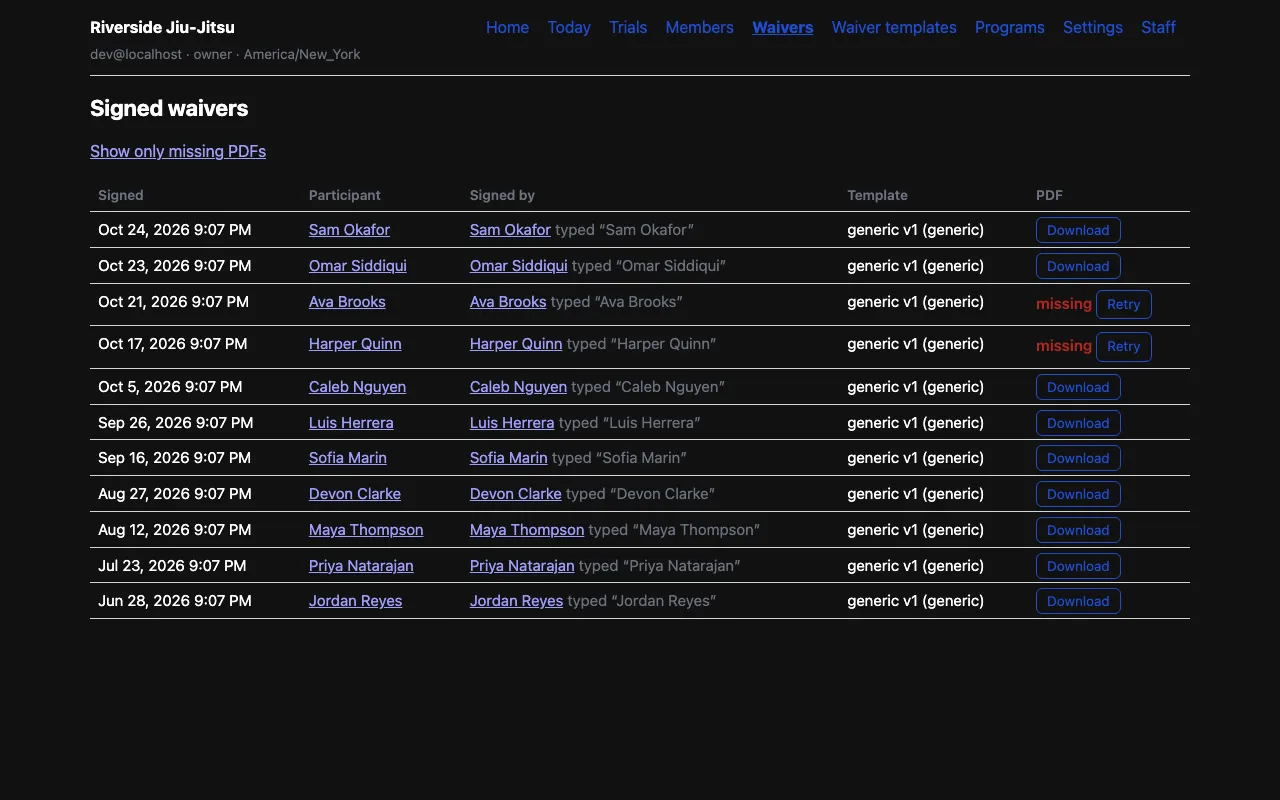The height and width of the screenshot is (800, 1280).
Task: Show only missing PDFs
Action: click(x=178, y=151)
